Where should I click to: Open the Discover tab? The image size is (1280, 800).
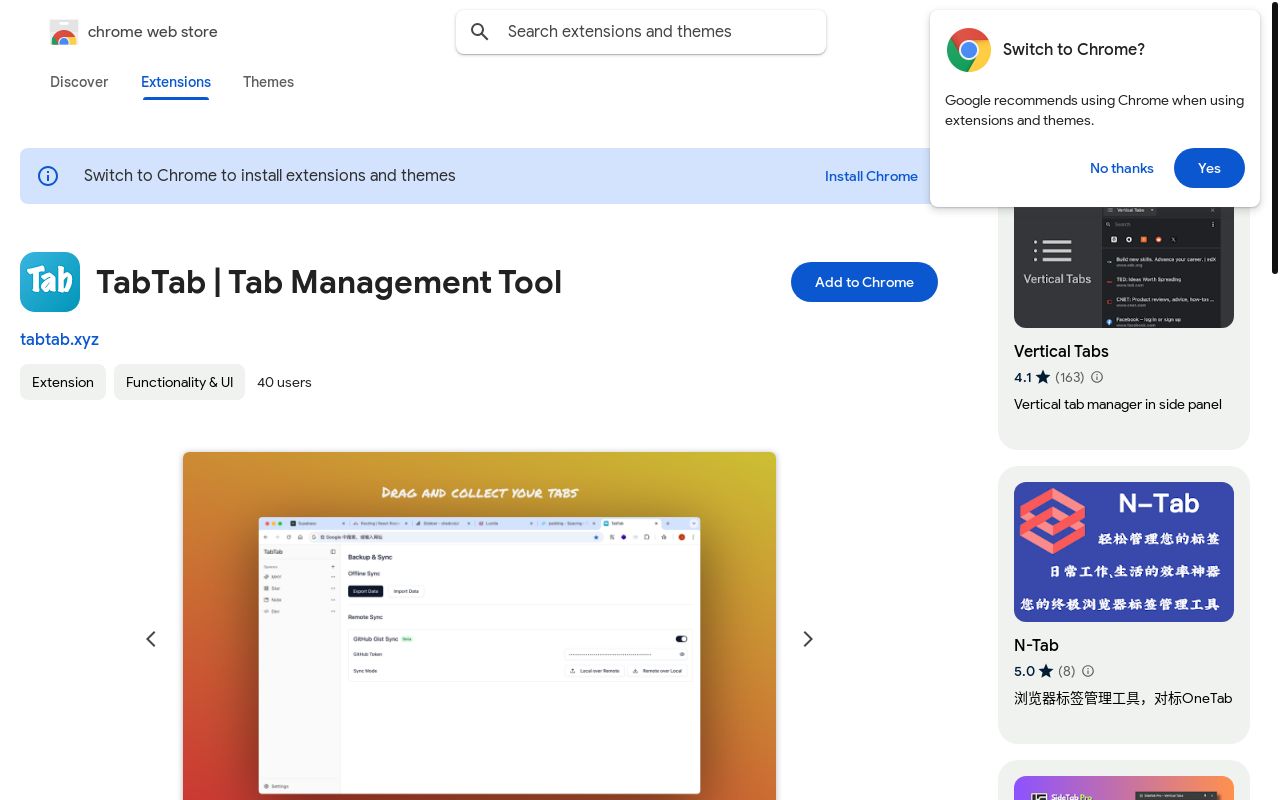click(x=79, y=82)
